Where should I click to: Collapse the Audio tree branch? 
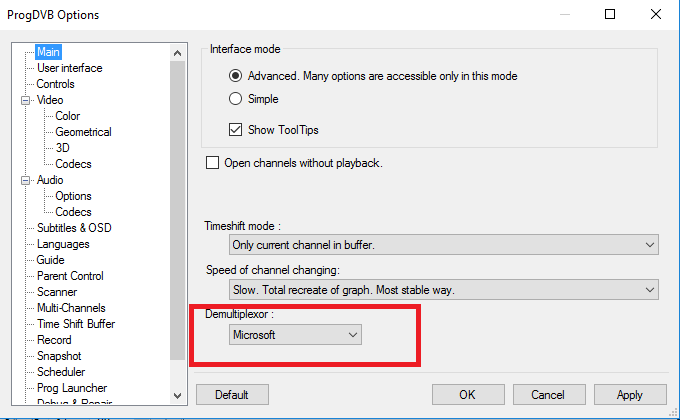point(26,180)
